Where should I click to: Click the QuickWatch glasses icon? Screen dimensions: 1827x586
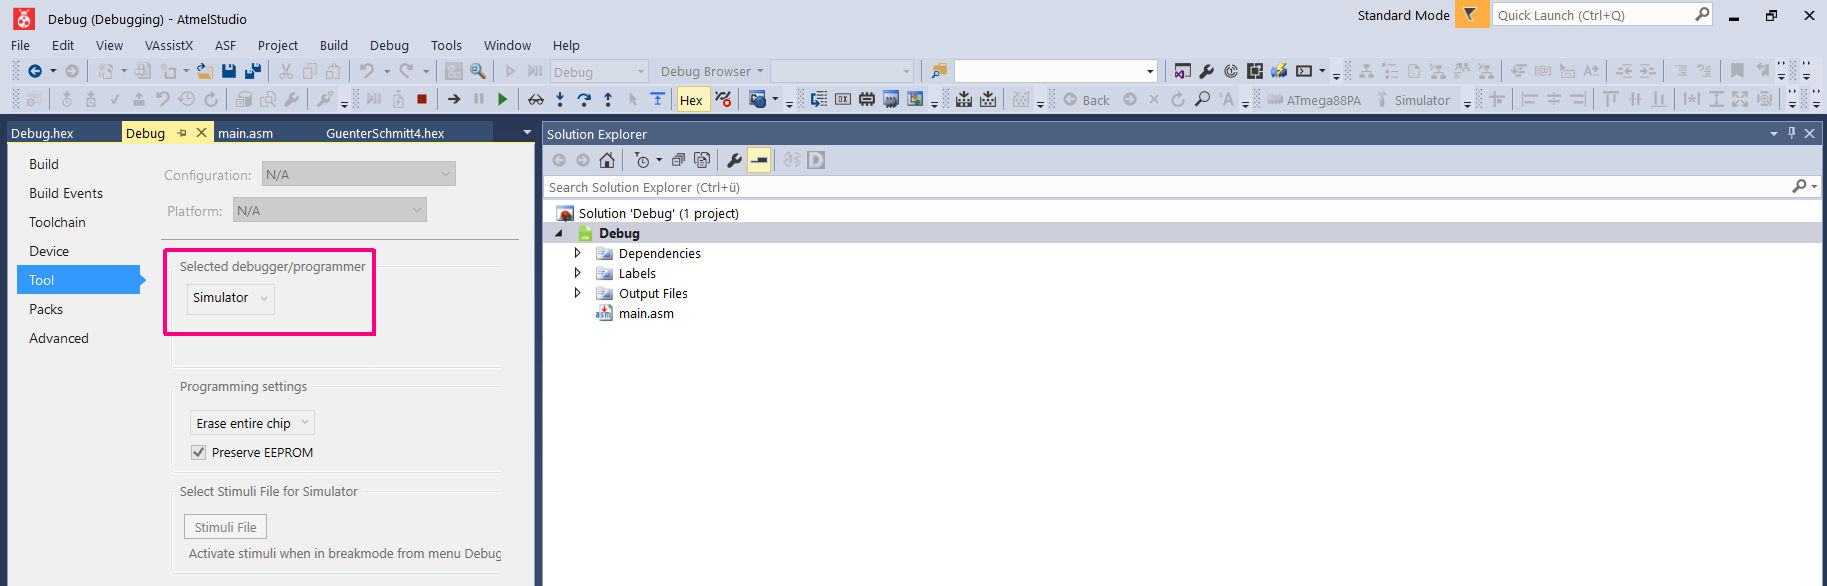tap(536, 99)
